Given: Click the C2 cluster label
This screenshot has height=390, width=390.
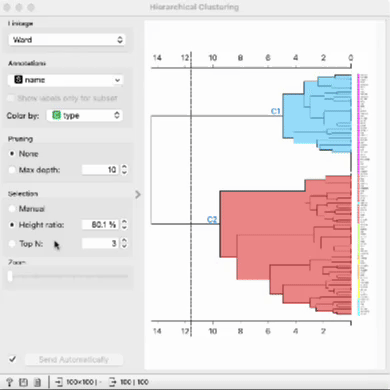Looking at the screenshot, I should (212, 219).
